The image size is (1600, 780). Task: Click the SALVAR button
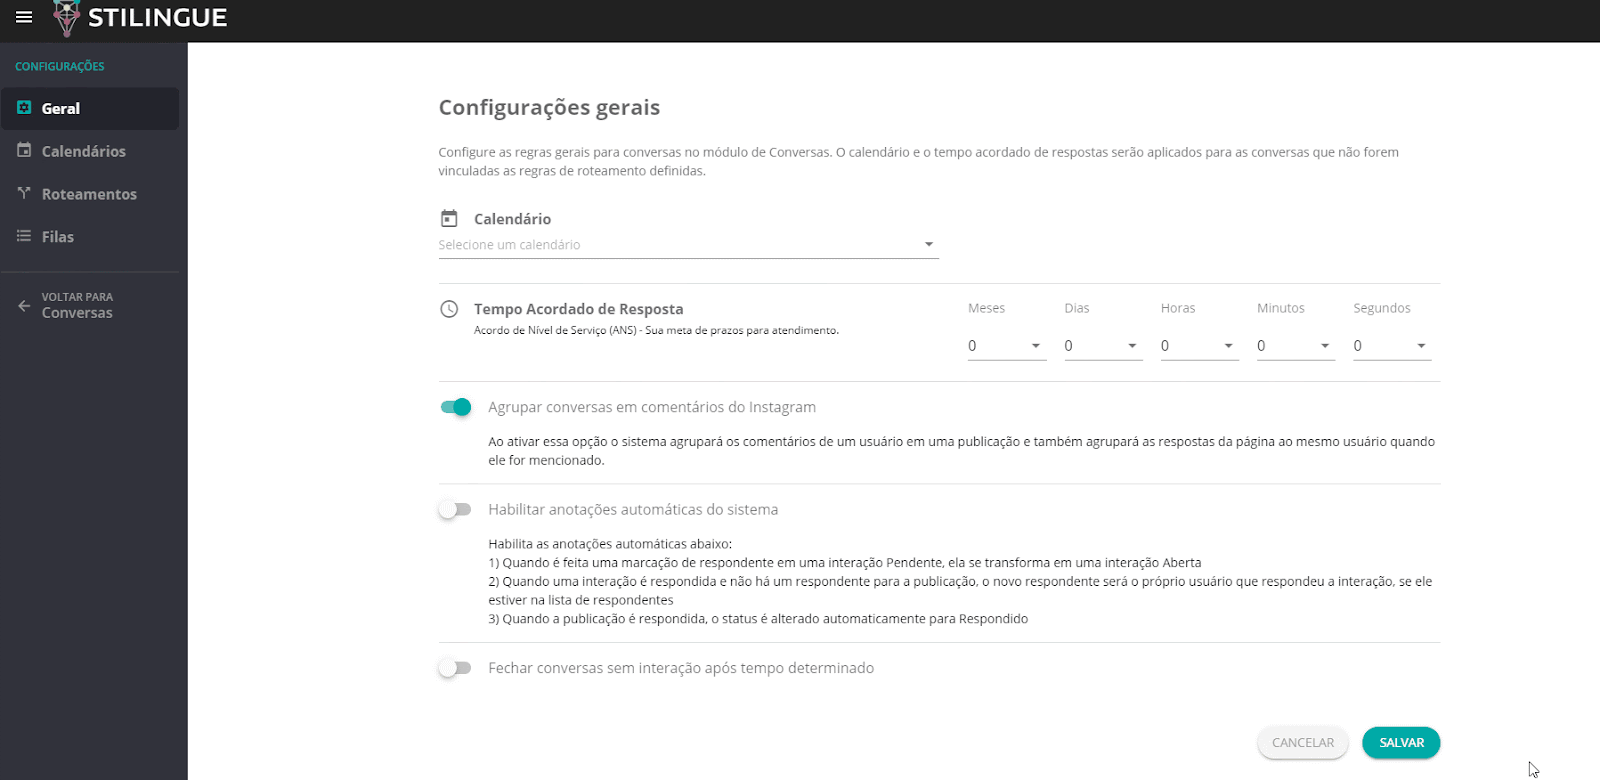(1401, 743)
